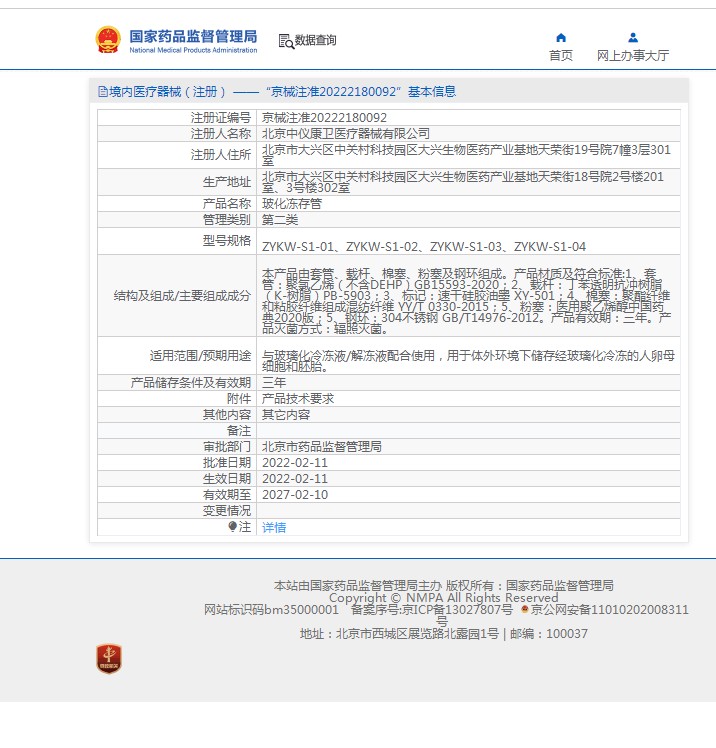The height and width of the screenshot is (748, 716).
Task: Click the Copyright NMPA footer line
Action: click(x=444, y=598)
